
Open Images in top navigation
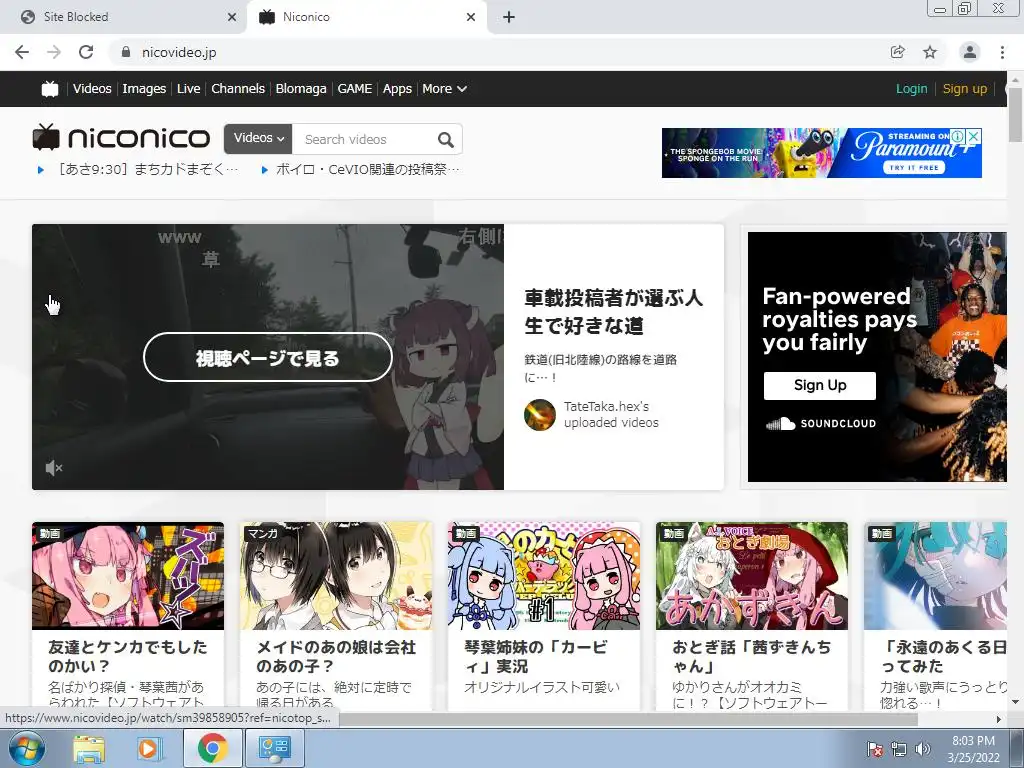(x=144, y=89)
